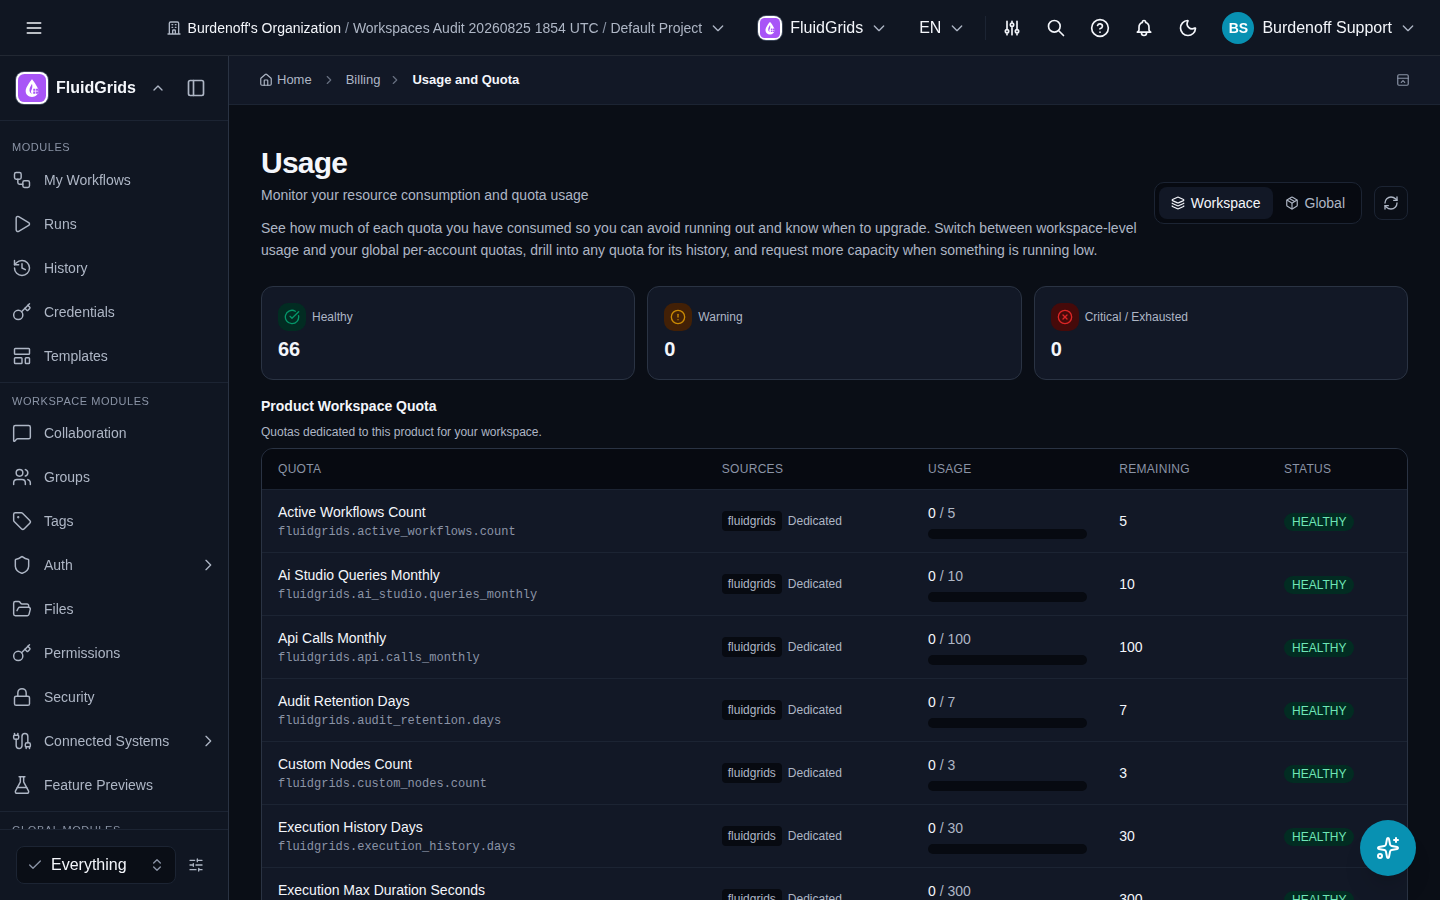Open Collaboration workspace module
This screenshot has height=900, width=1440.
pyautogui.click(x=114, y=433)
